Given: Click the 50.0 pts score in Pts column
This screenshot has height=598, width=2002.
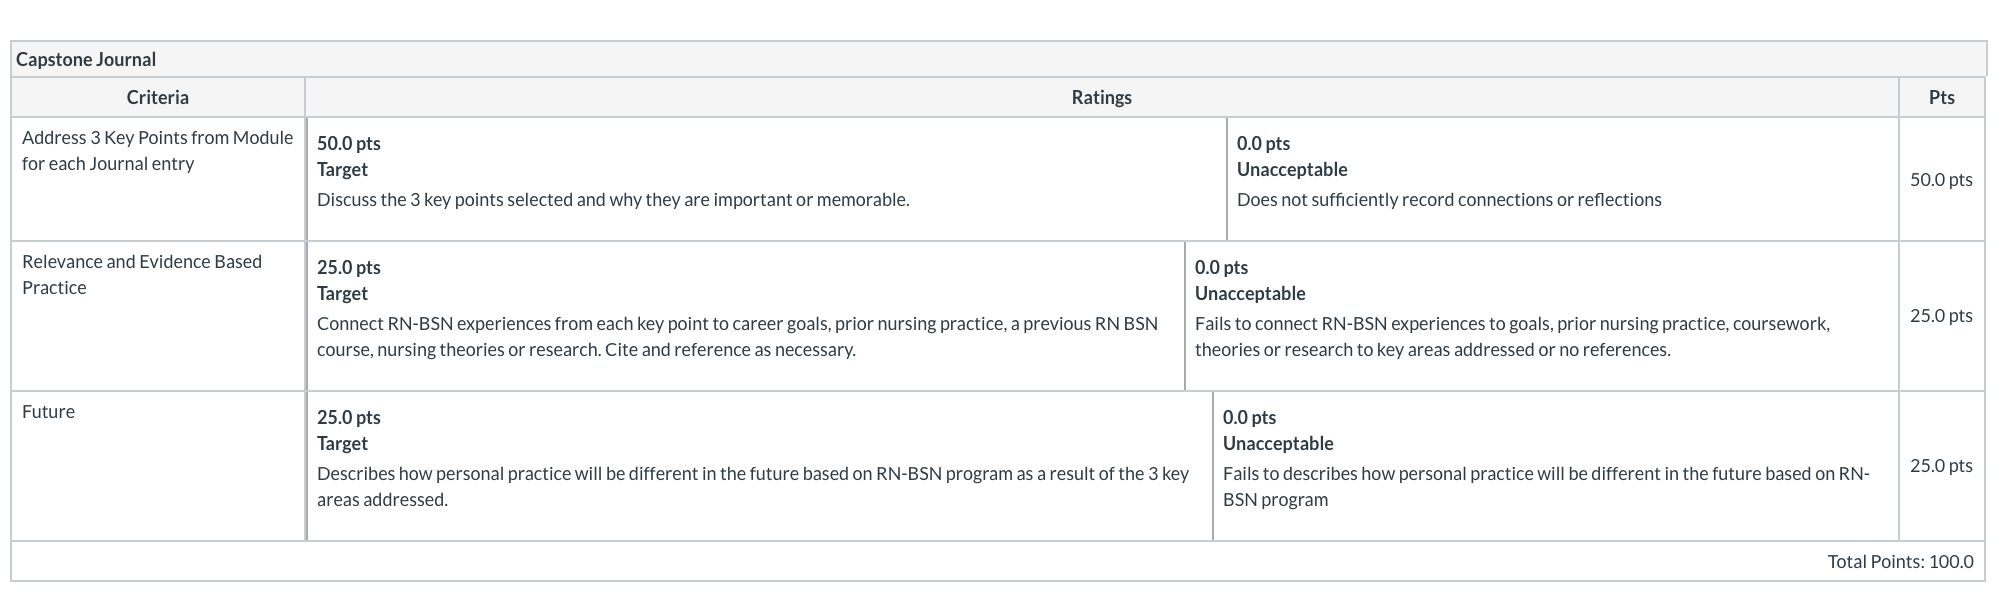Looking at the screenshot, I should click(x=1941, y=179).
